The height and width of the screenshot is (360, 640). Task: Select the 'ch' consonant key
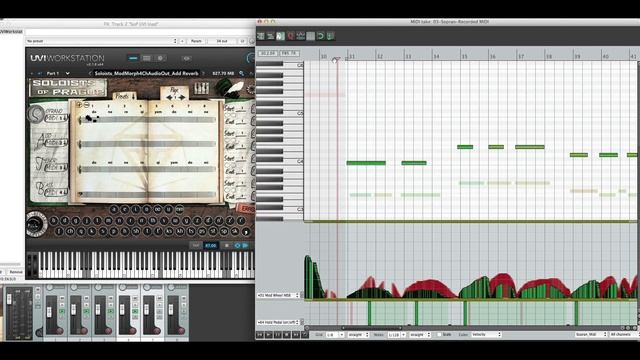click(x=70, y=231)
